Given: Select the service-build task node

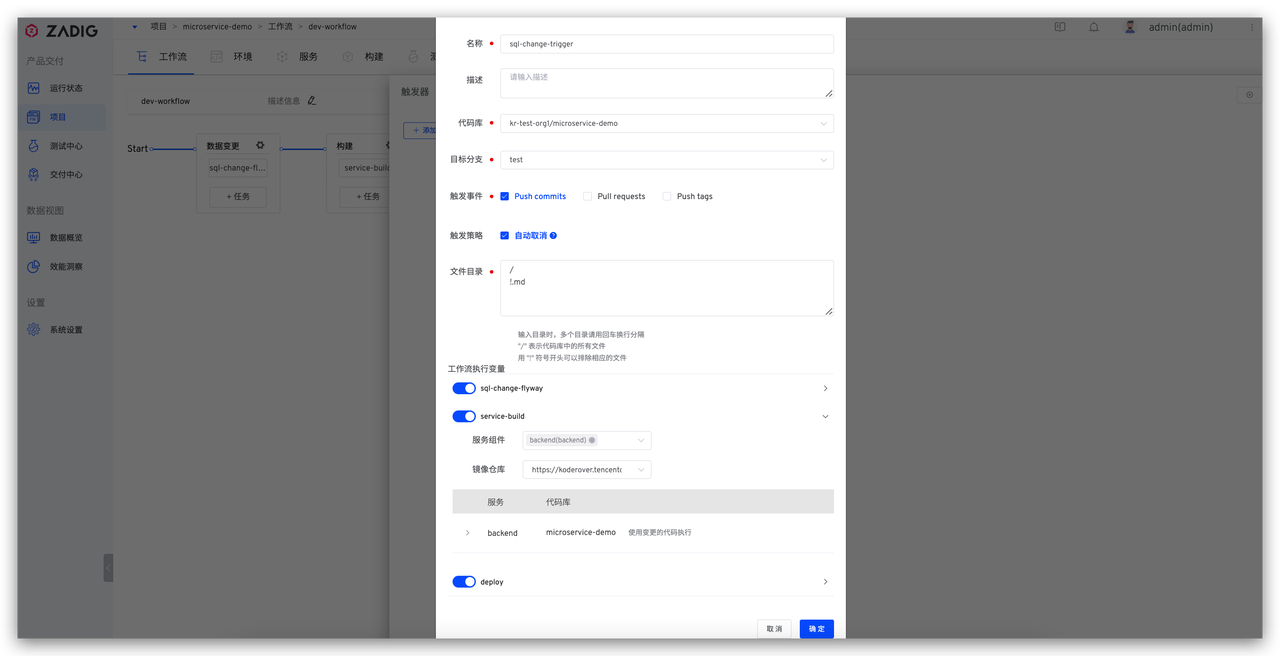Looking at the screenshot, I should [365, 168].
